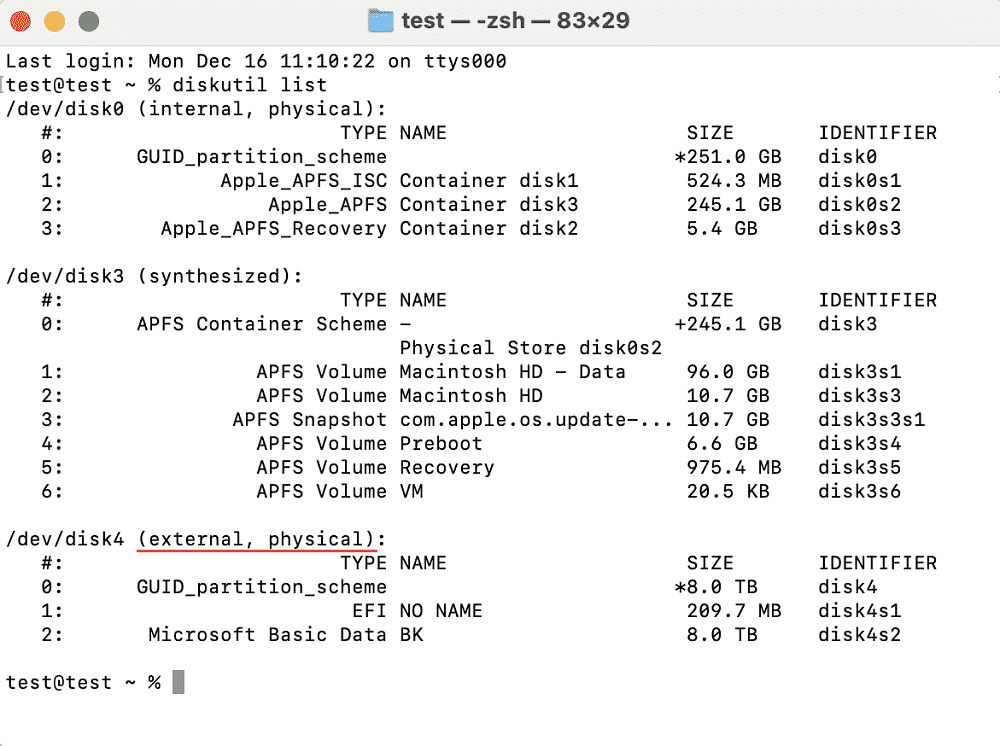Click the window title "test — -zsh — 83×29"
The width and height of the screenshot is (1000, 746).
(515, 21)
